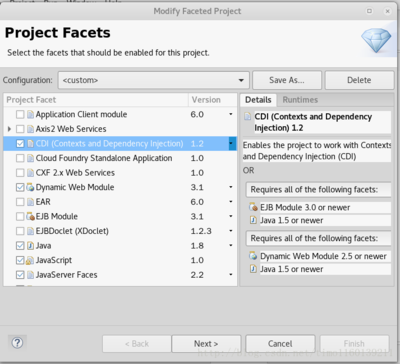Screen dimensions: 400x364
Task: Enable the Application Client module checkbox
Action: click(20, 114)
